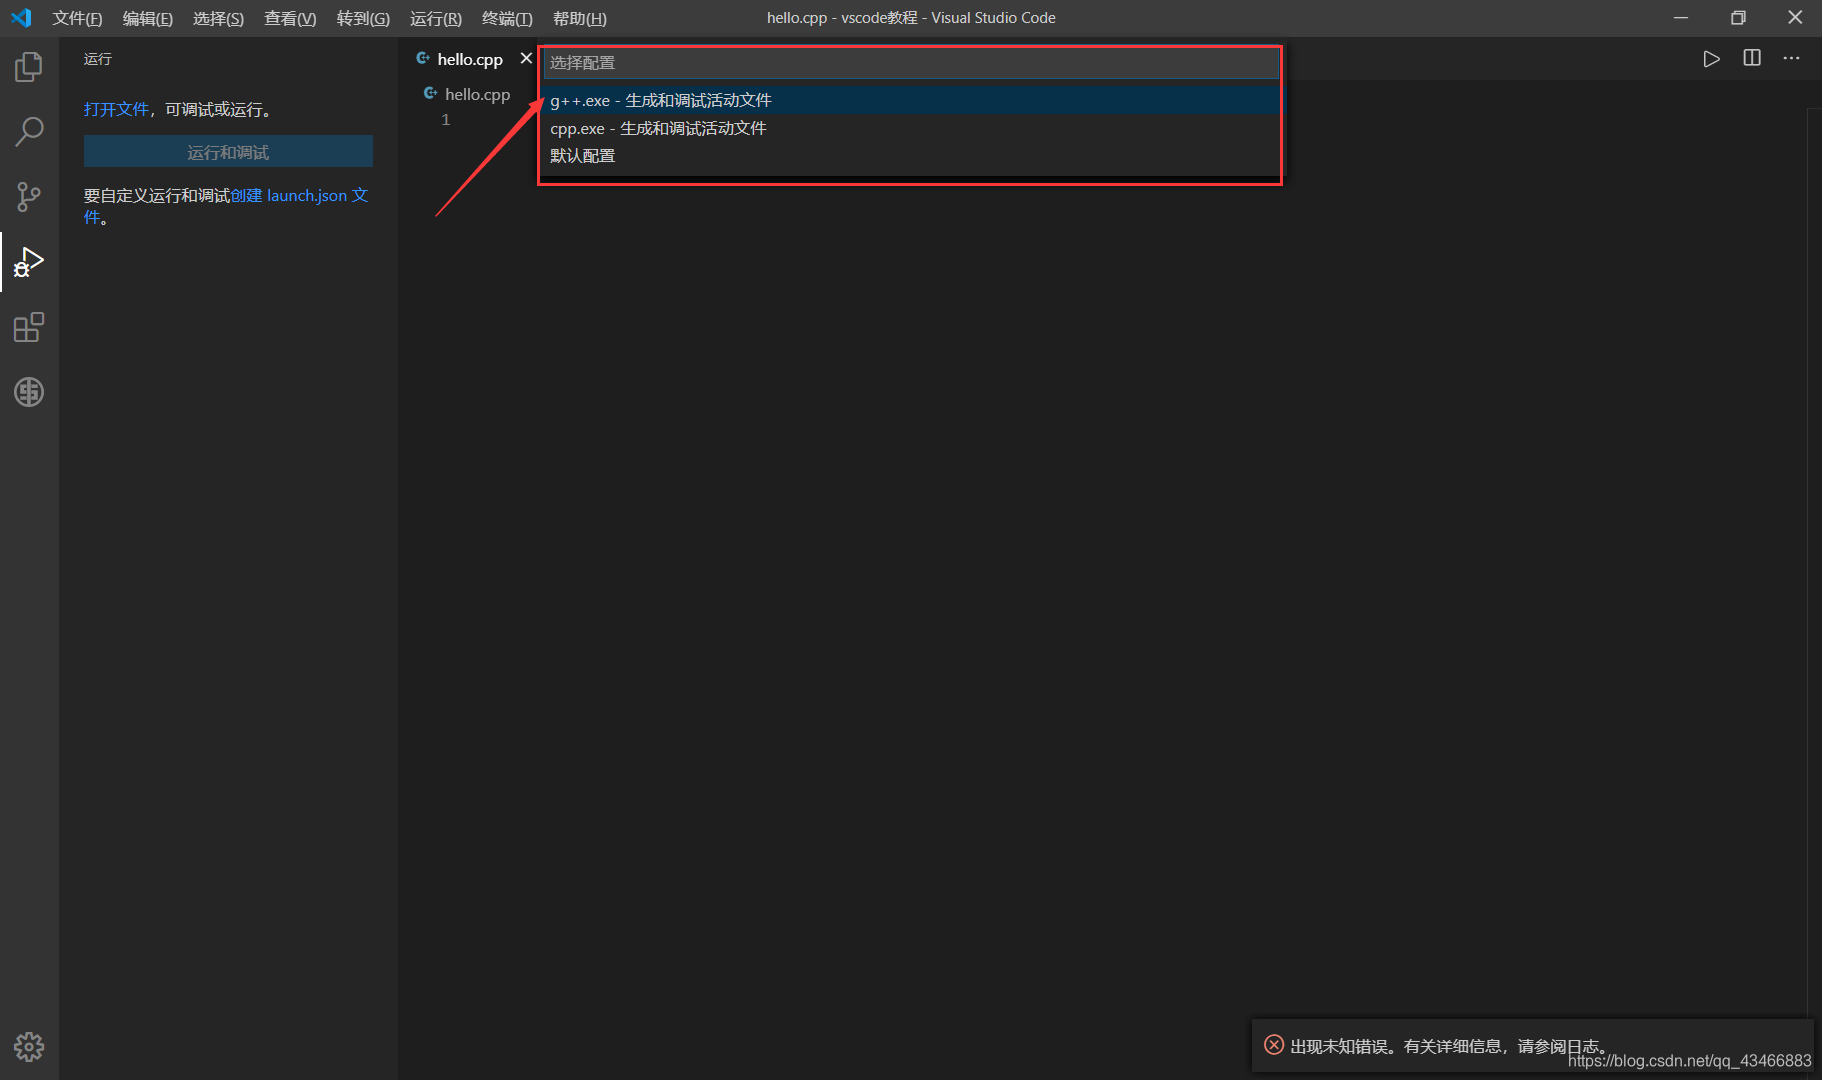The width and height of the screenshot is (1822, 1080).
Task: Select the g++.exe debug configuration
Action: click(x=661, y=100)
